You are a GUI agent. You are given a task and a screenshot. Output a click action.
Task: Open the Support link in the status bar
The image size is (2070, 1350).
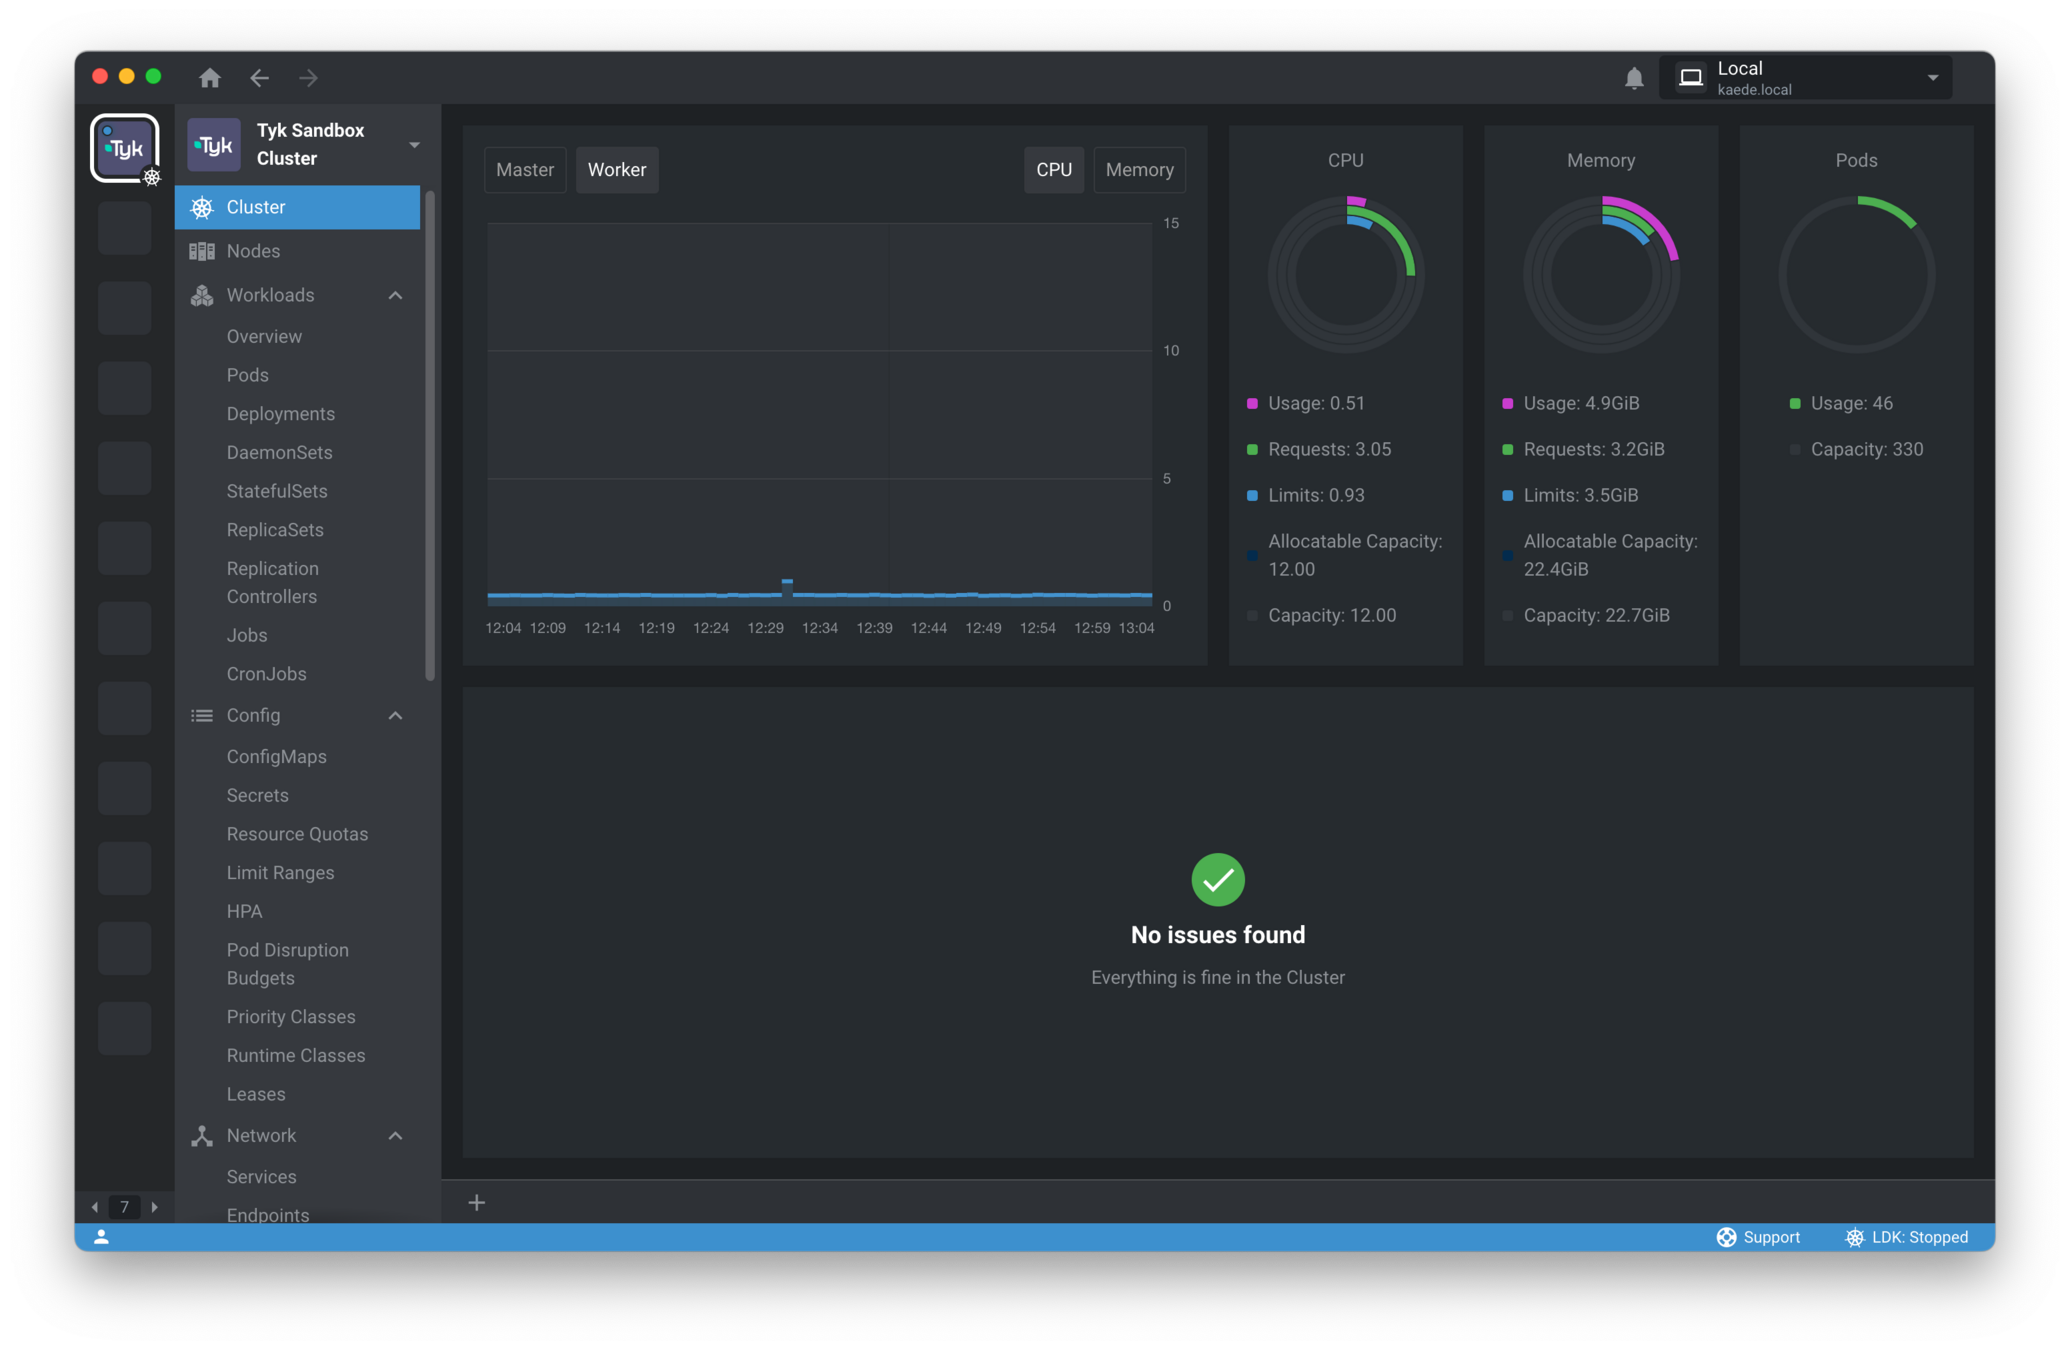[1758, 1237]
